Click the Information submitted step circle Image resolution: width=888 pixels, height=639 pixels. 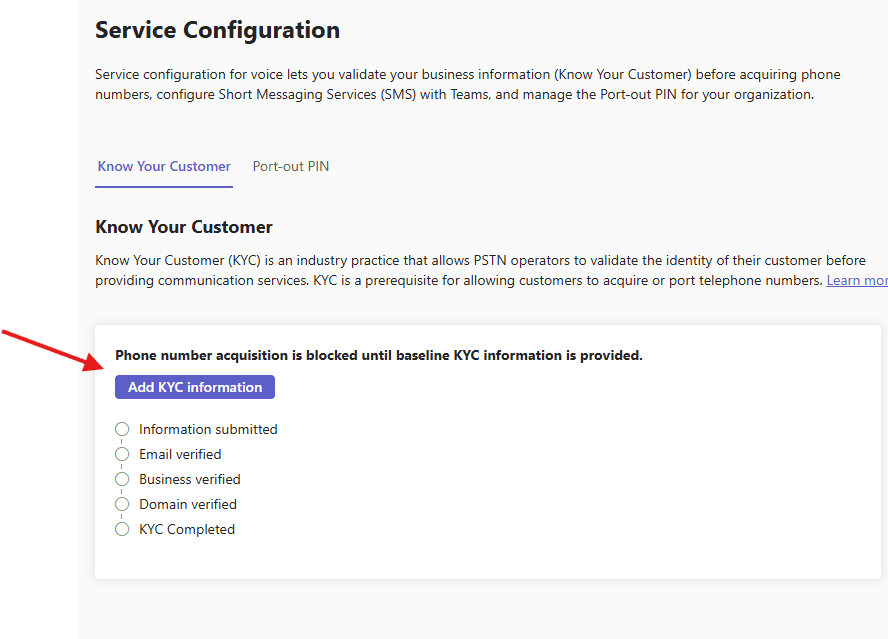(x=122, y=429)
